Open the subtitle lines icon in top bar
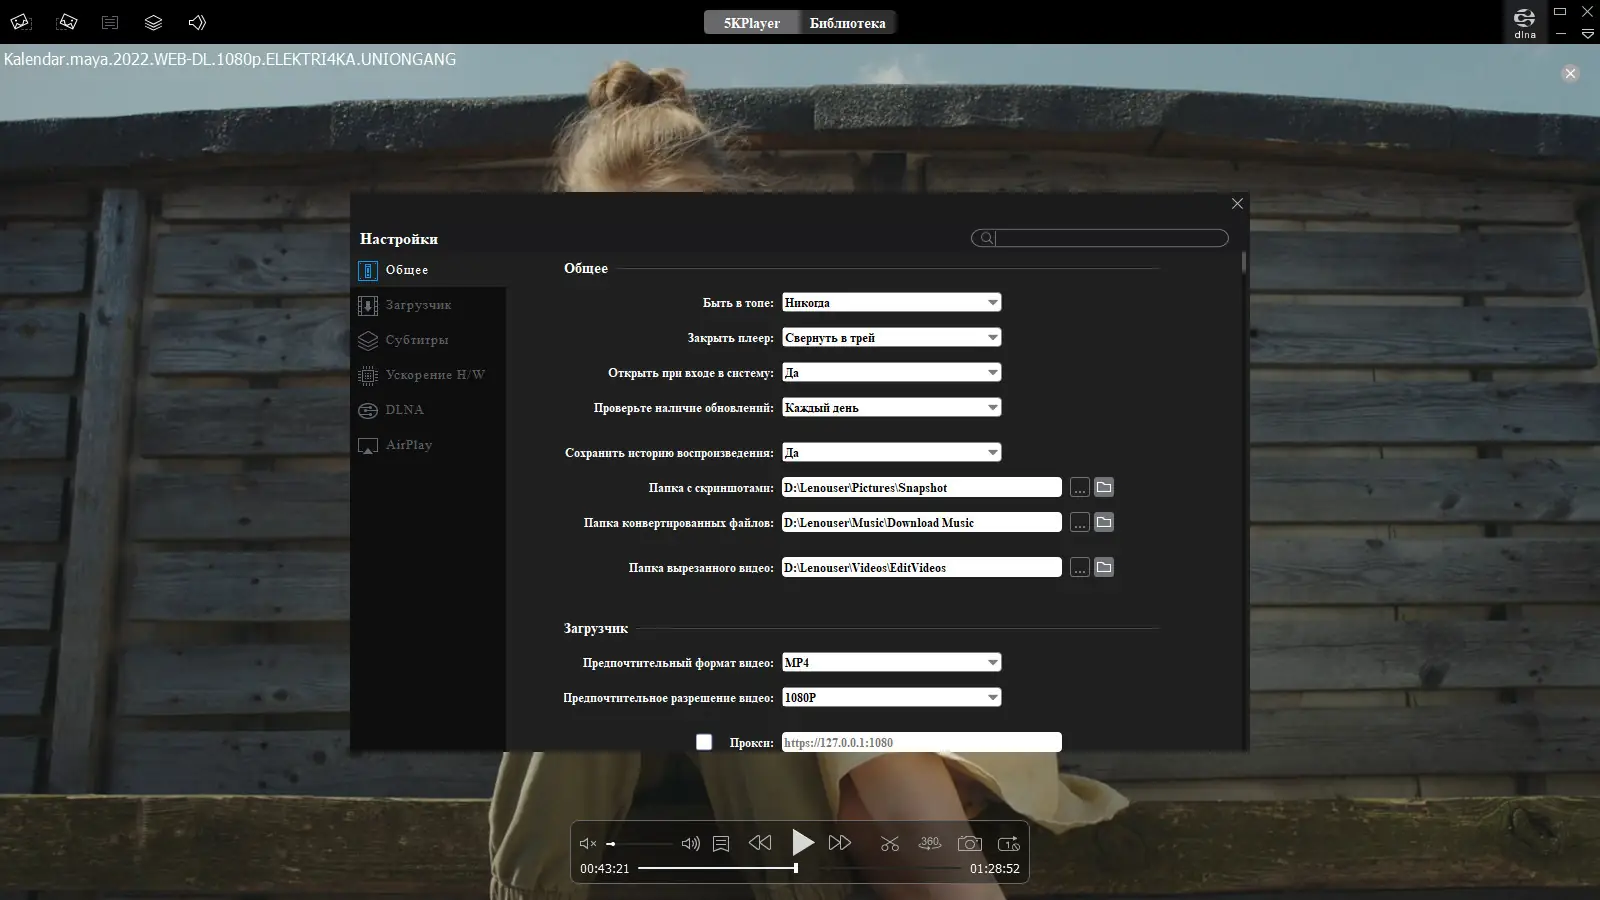The height and width of the screenshot is (900, 1600). click(110, 22)
